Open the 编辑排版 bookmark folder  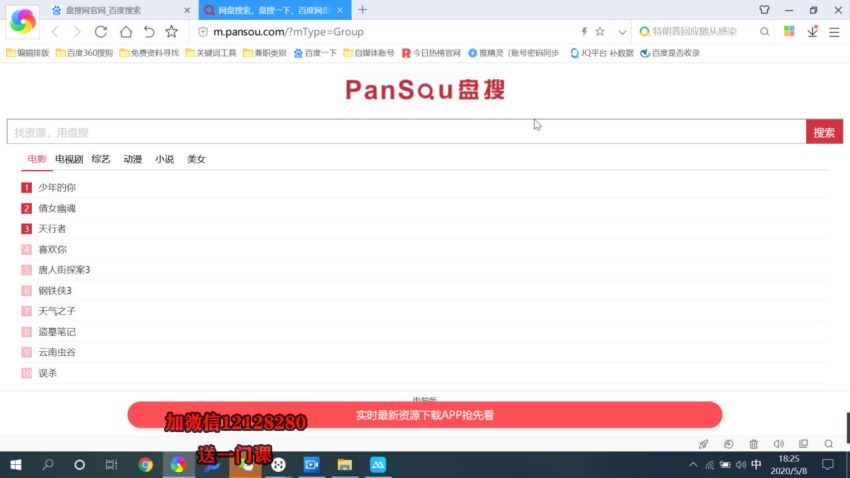pyautogui.click(x=27, y=53)
